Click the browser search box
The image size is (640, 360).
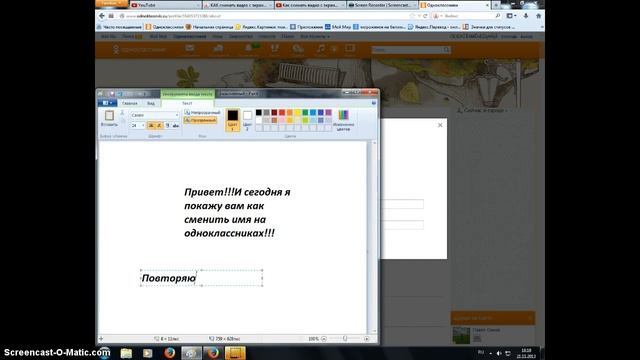coord(467,16)
